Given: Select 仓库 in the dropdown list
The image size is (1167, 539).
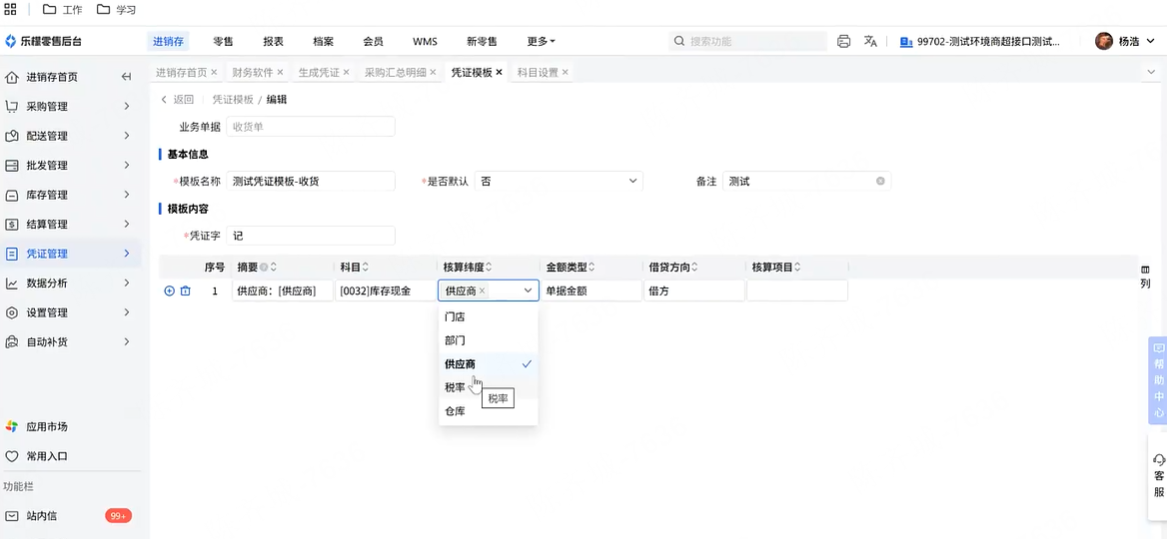Looking at the screenshot, I should 488,411.
